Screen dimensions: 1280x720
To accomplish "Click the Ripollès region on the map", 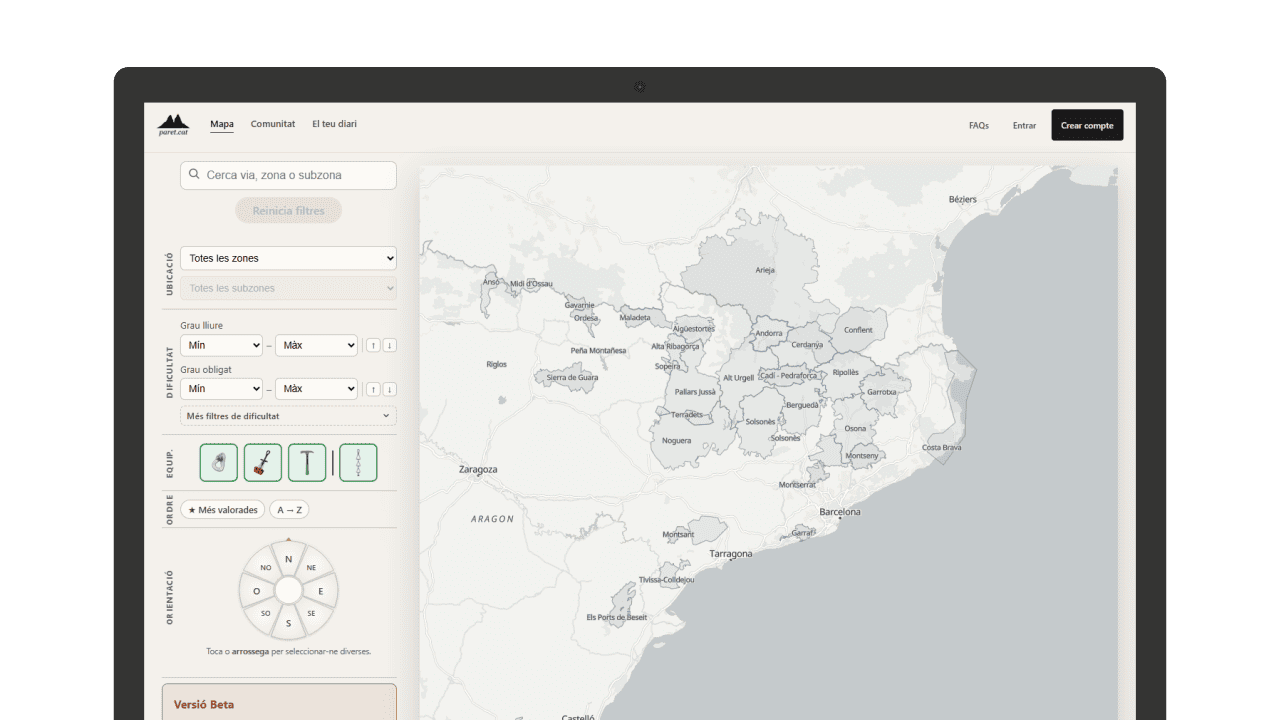I will point(846,372).
